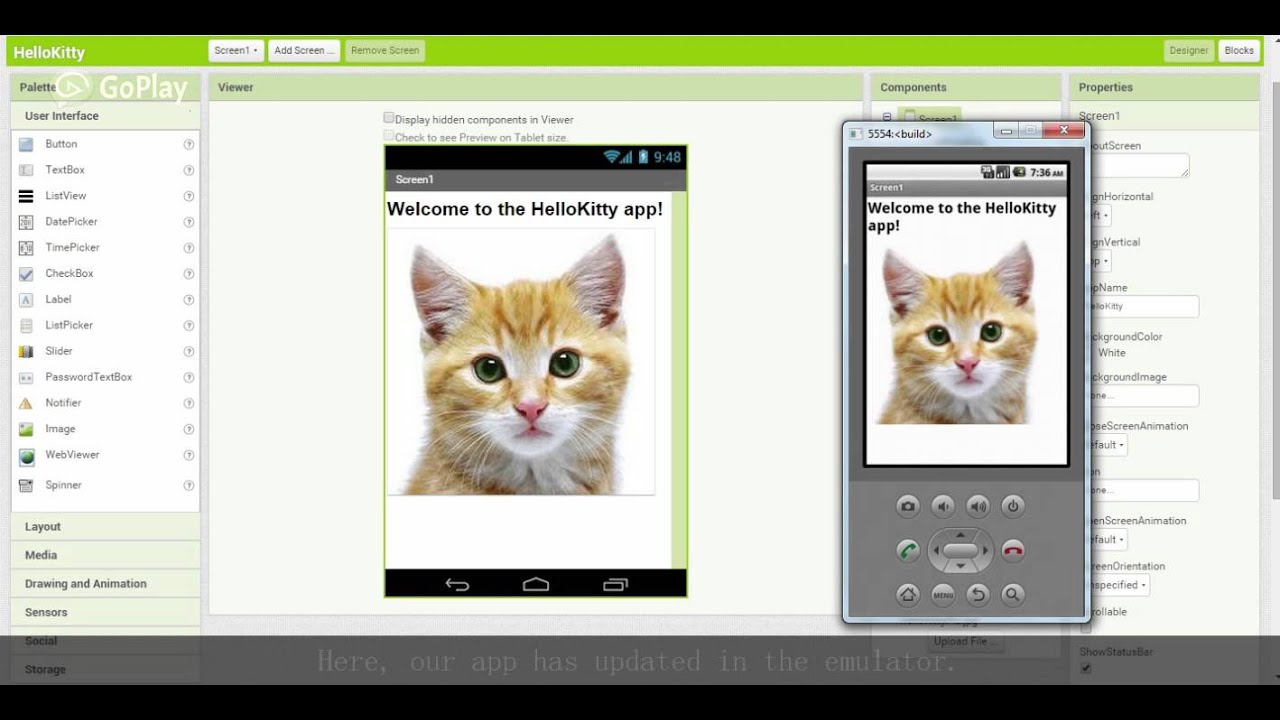Tap the Viewer phone's recent apps icon
Screen dimensions: 1280x720
tap(615, 584)
